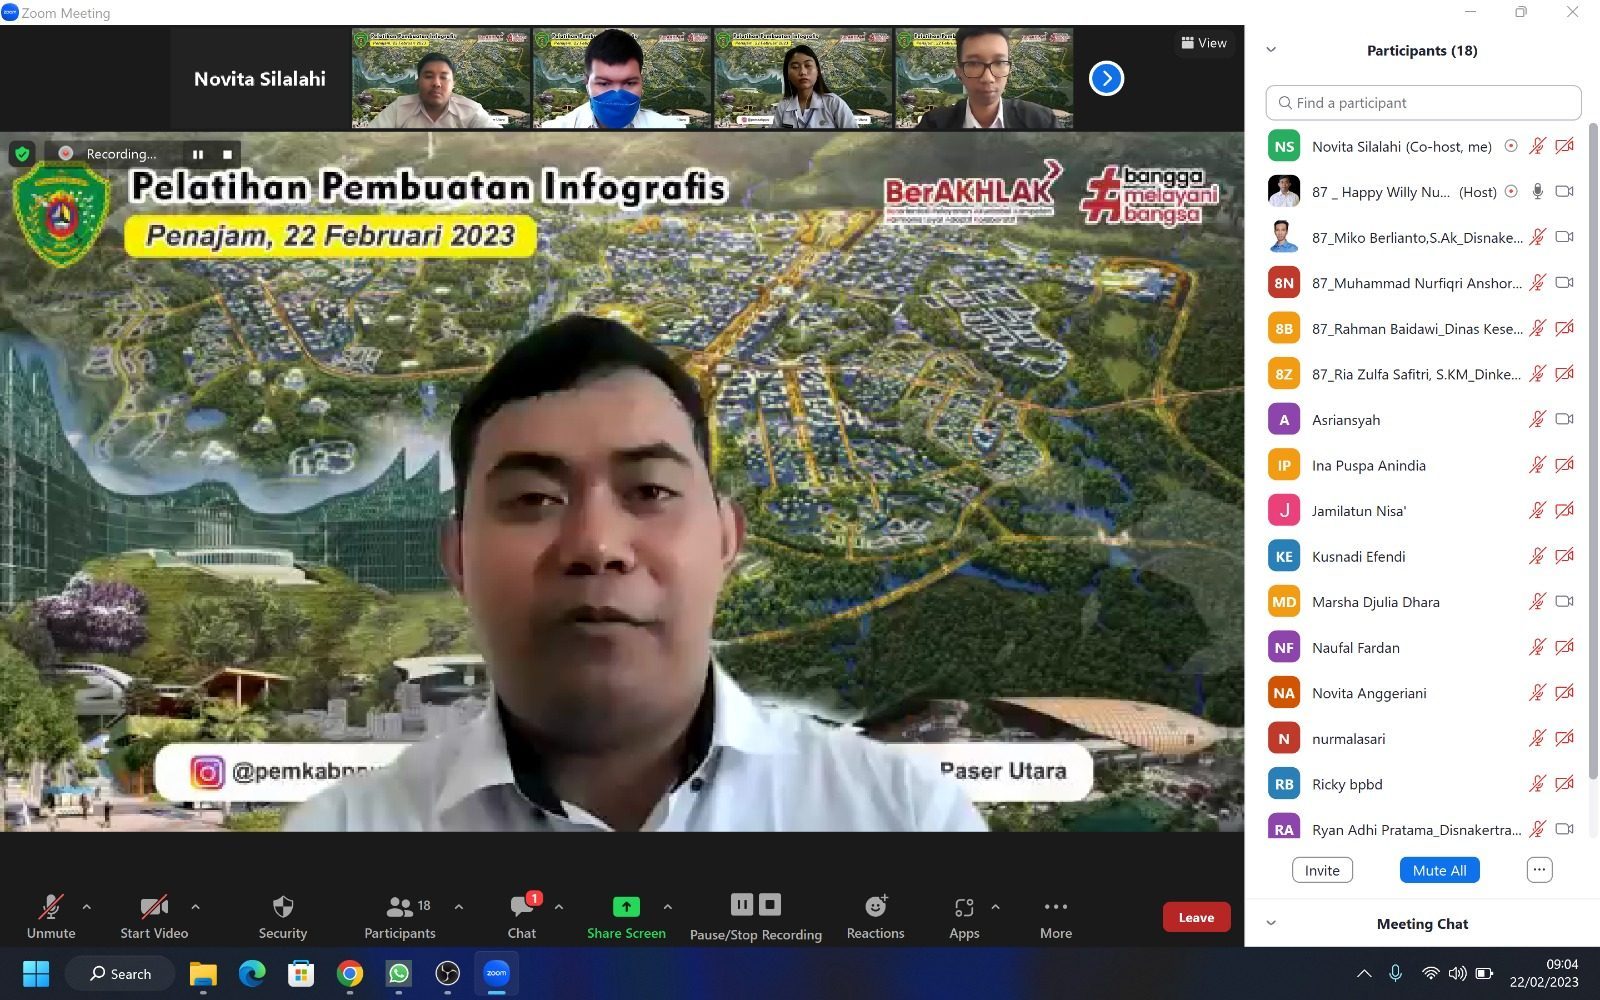This screenshot has height=1000, width=1600.
Task: Open the View layout menu
Action: pos(1203,43)
